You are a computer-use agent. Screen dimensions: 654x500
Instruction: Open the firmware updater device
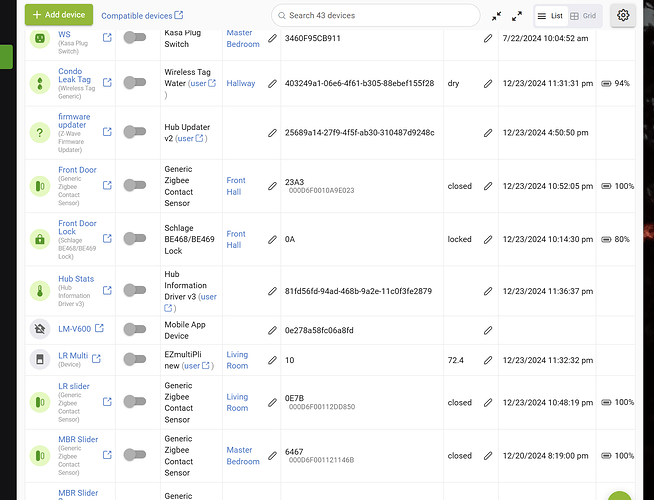coord(74,121)
